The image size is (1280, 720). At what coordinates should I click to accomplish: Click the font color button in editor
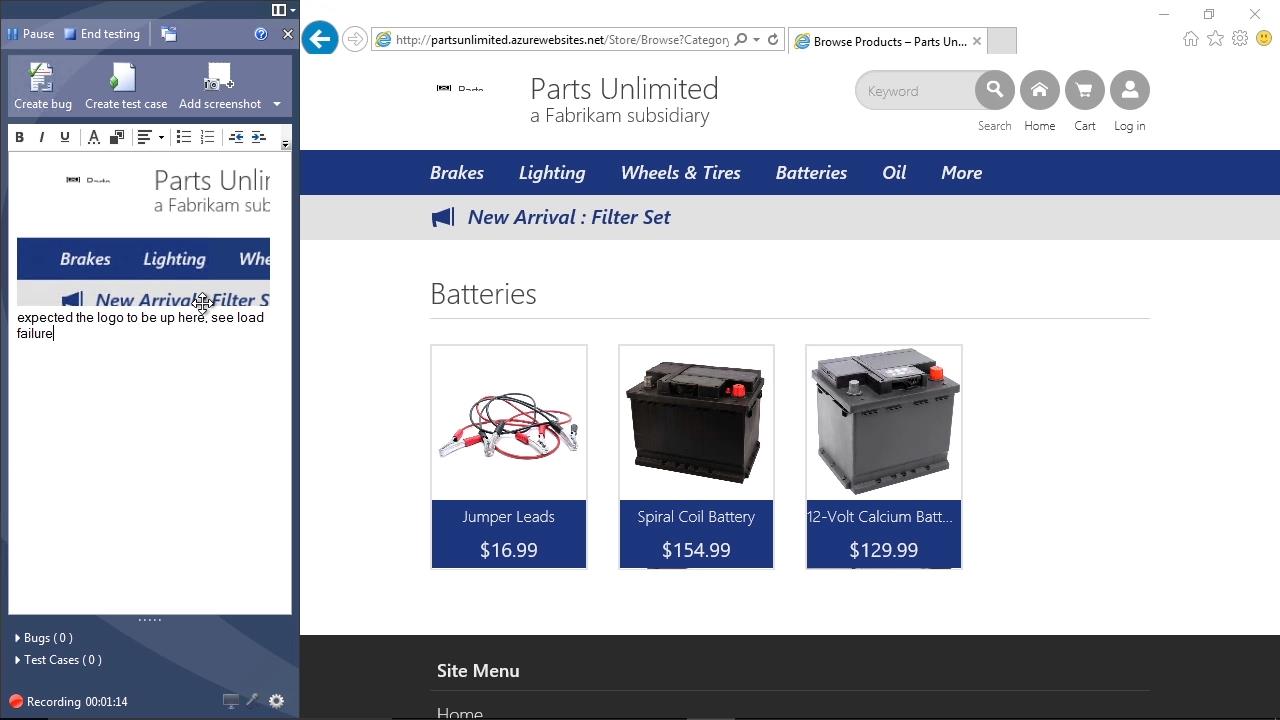tap(93, 137)
